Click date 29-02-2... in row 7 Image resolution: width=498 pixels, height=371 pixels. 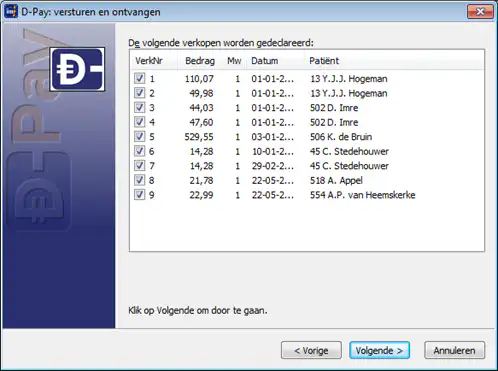click(273, 166)
